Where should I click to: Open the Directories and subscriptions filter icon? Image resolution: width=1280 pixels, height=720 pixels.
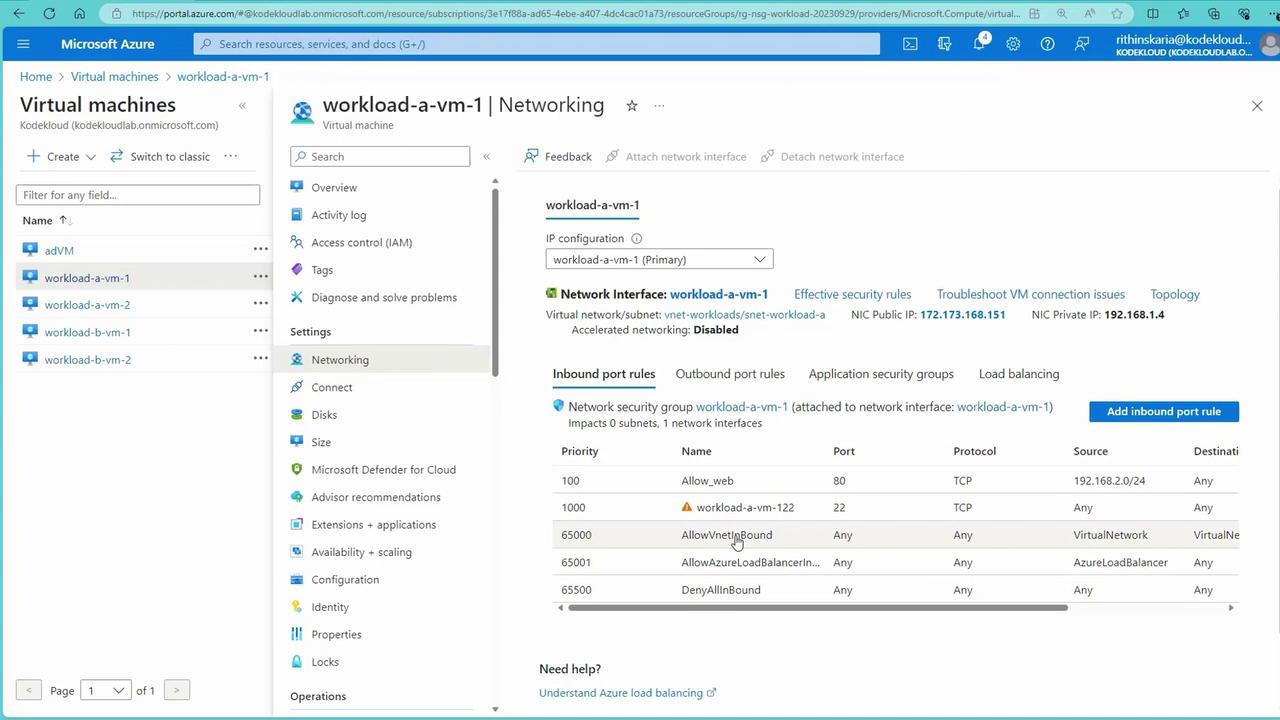pos(945,44)
